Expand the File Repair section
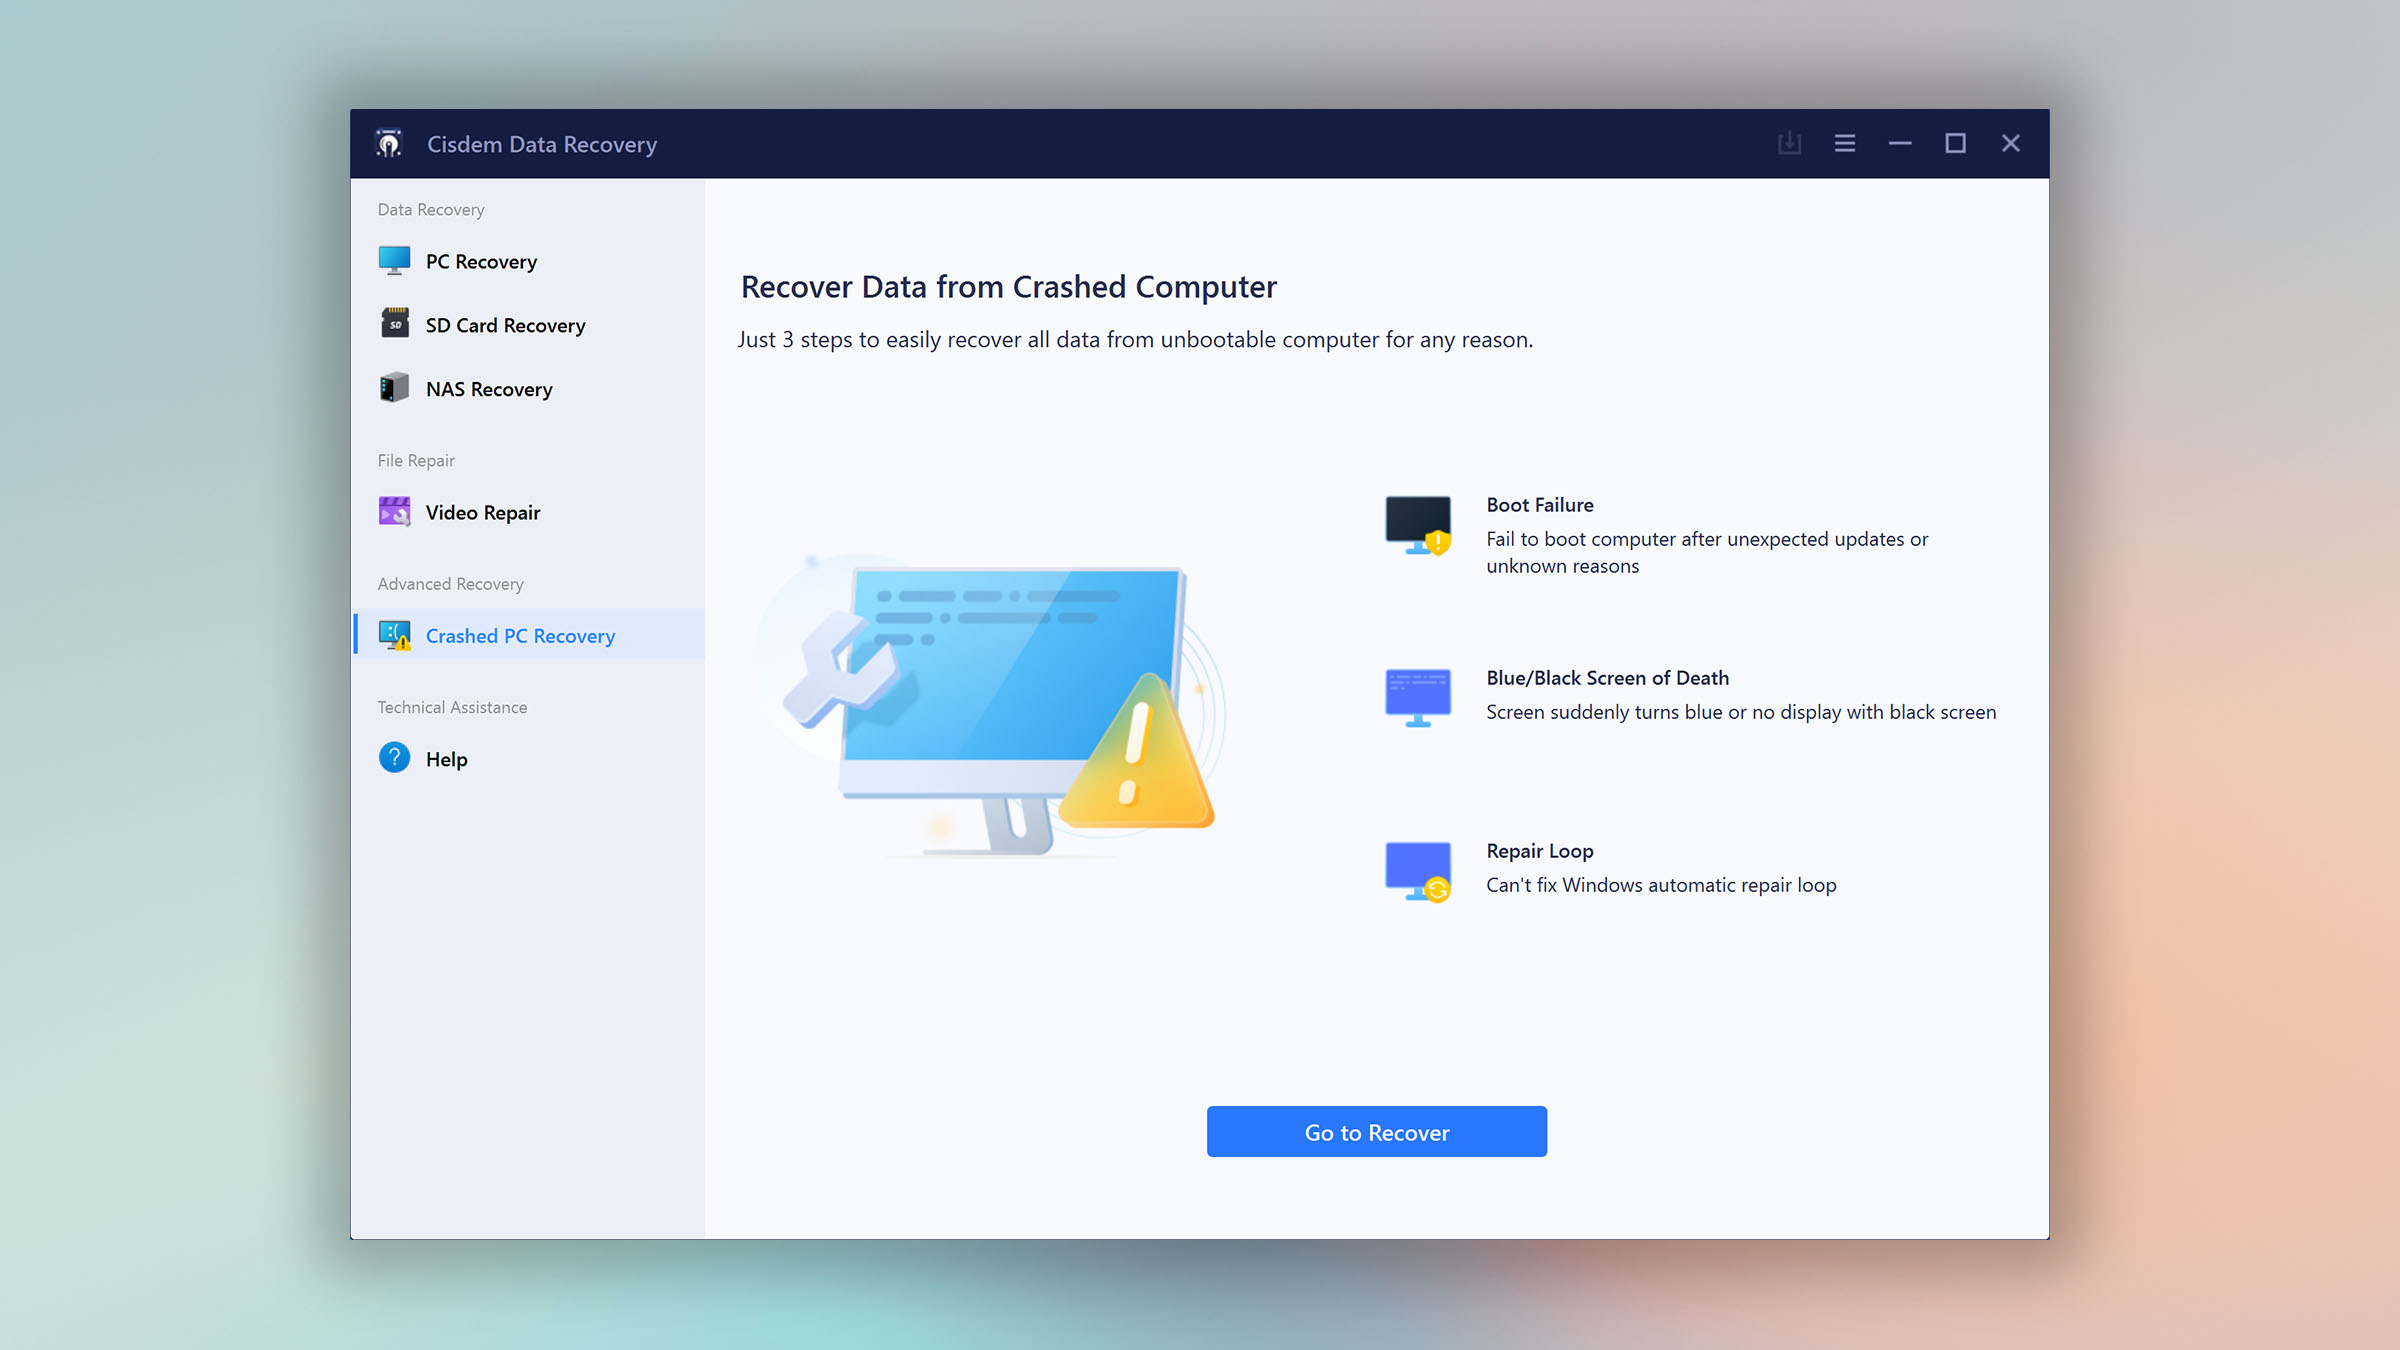The width and height of the screenshot is (2400, 1350). tap(415, 460)
